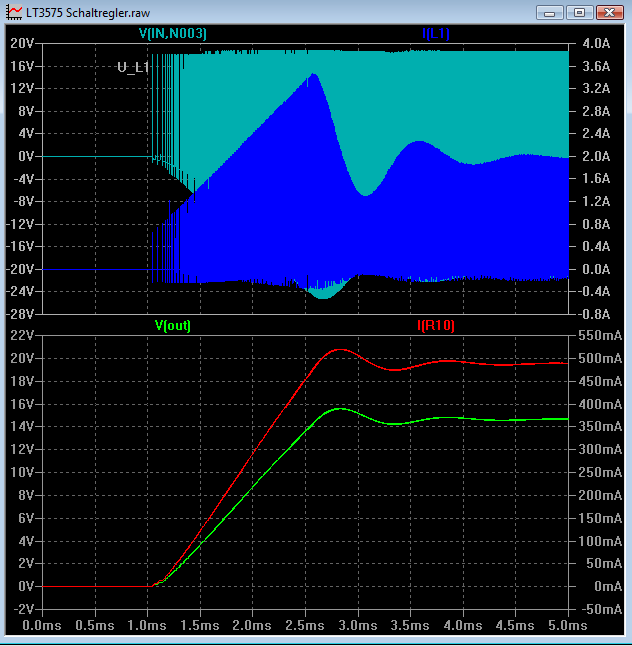Click the 22V label on lower left axis
This screenshot has height=646, width=632.
coord(22,335)
